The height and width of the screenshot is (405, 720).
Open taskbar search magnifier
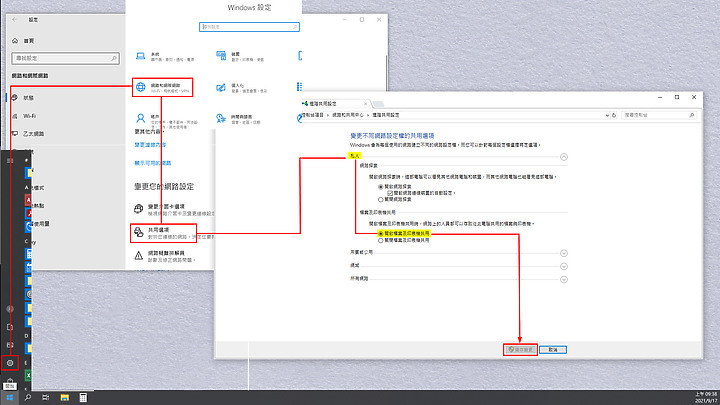point(28,398)
